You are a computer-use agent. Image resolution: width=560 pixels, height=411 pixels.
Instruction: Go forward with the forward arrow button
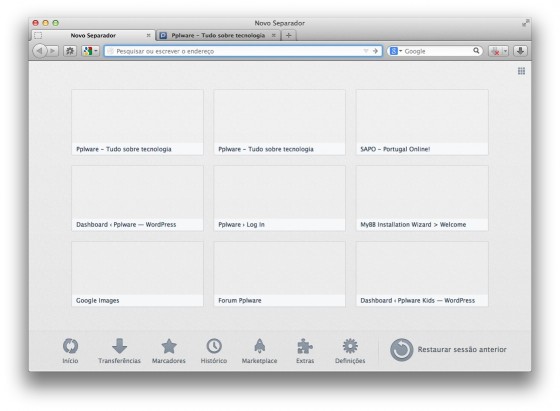53,51
